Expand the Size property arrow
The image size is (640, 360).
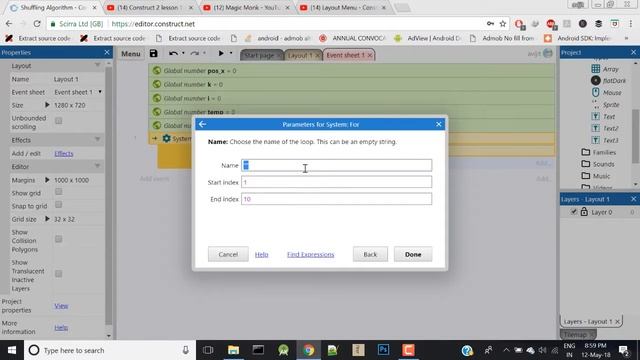pyautogui.click(x=47, y=105)
